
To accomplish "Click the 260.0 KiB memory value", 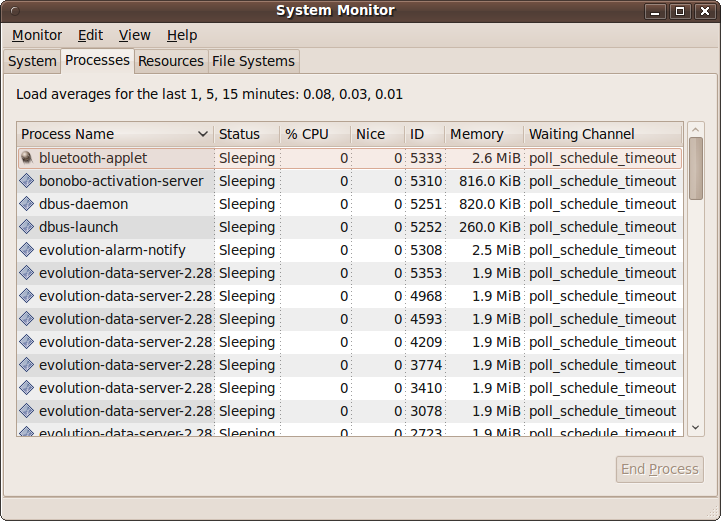I will tap(490, 227).
